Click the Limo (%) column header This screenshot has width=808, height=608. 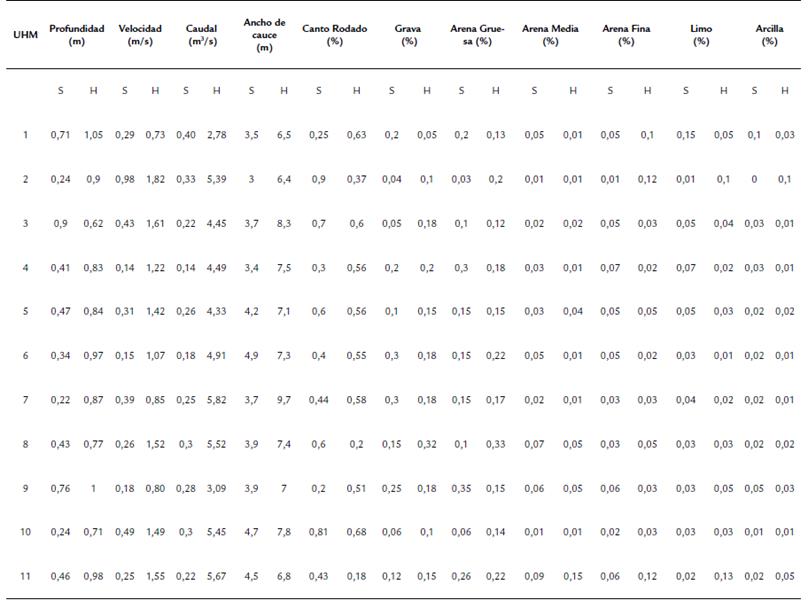coord(701,35)
